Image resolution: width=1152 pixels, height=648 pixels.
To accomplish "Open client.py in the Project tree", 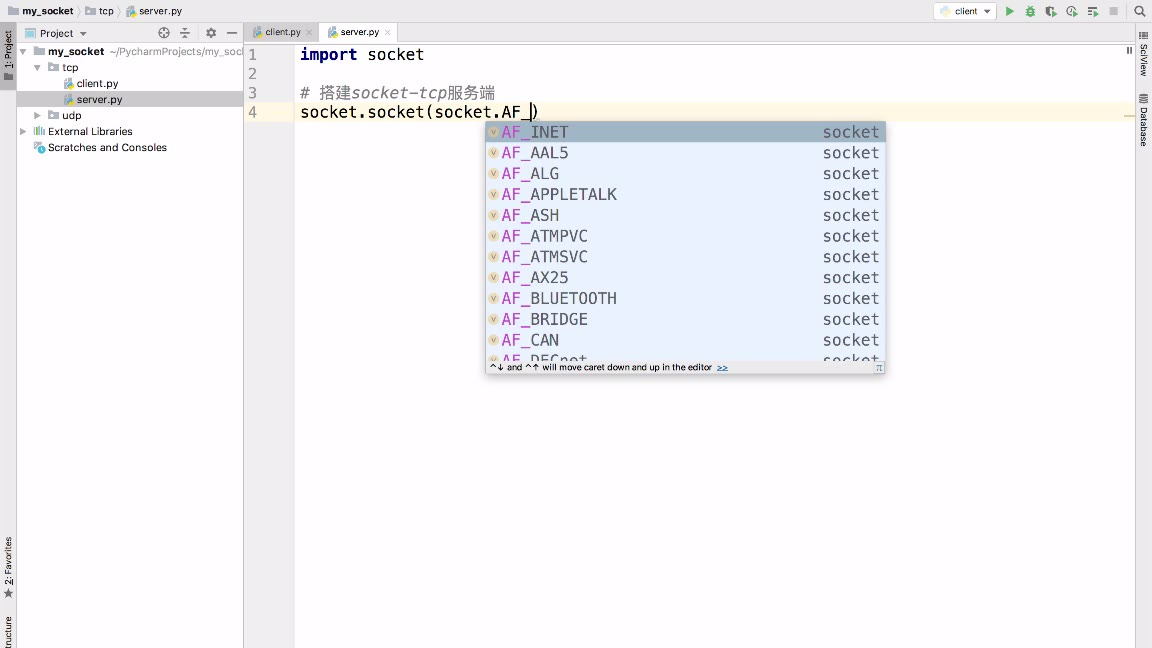I will pos(97,84).
